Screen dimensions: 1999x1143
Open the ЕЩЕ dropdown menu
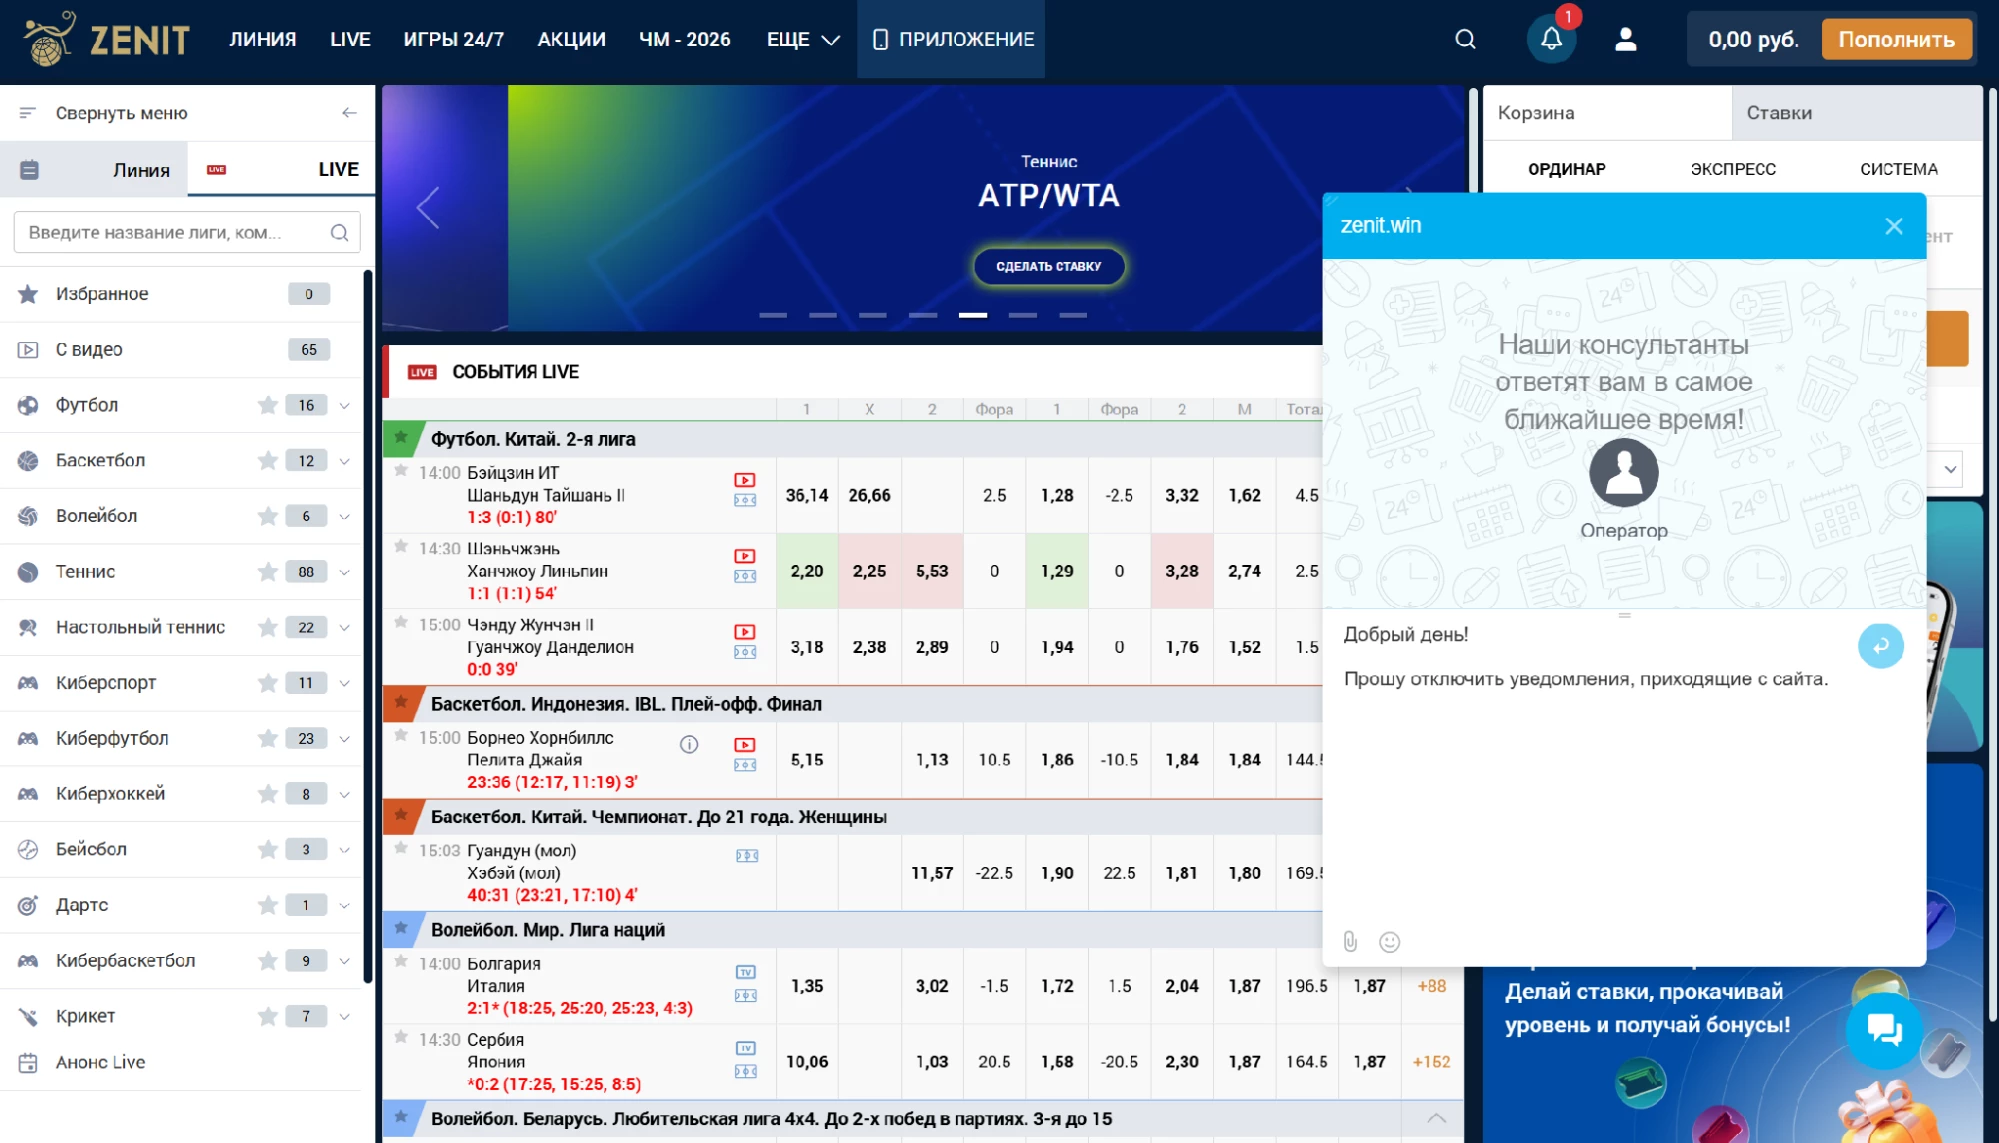click(x=803, y=39)
